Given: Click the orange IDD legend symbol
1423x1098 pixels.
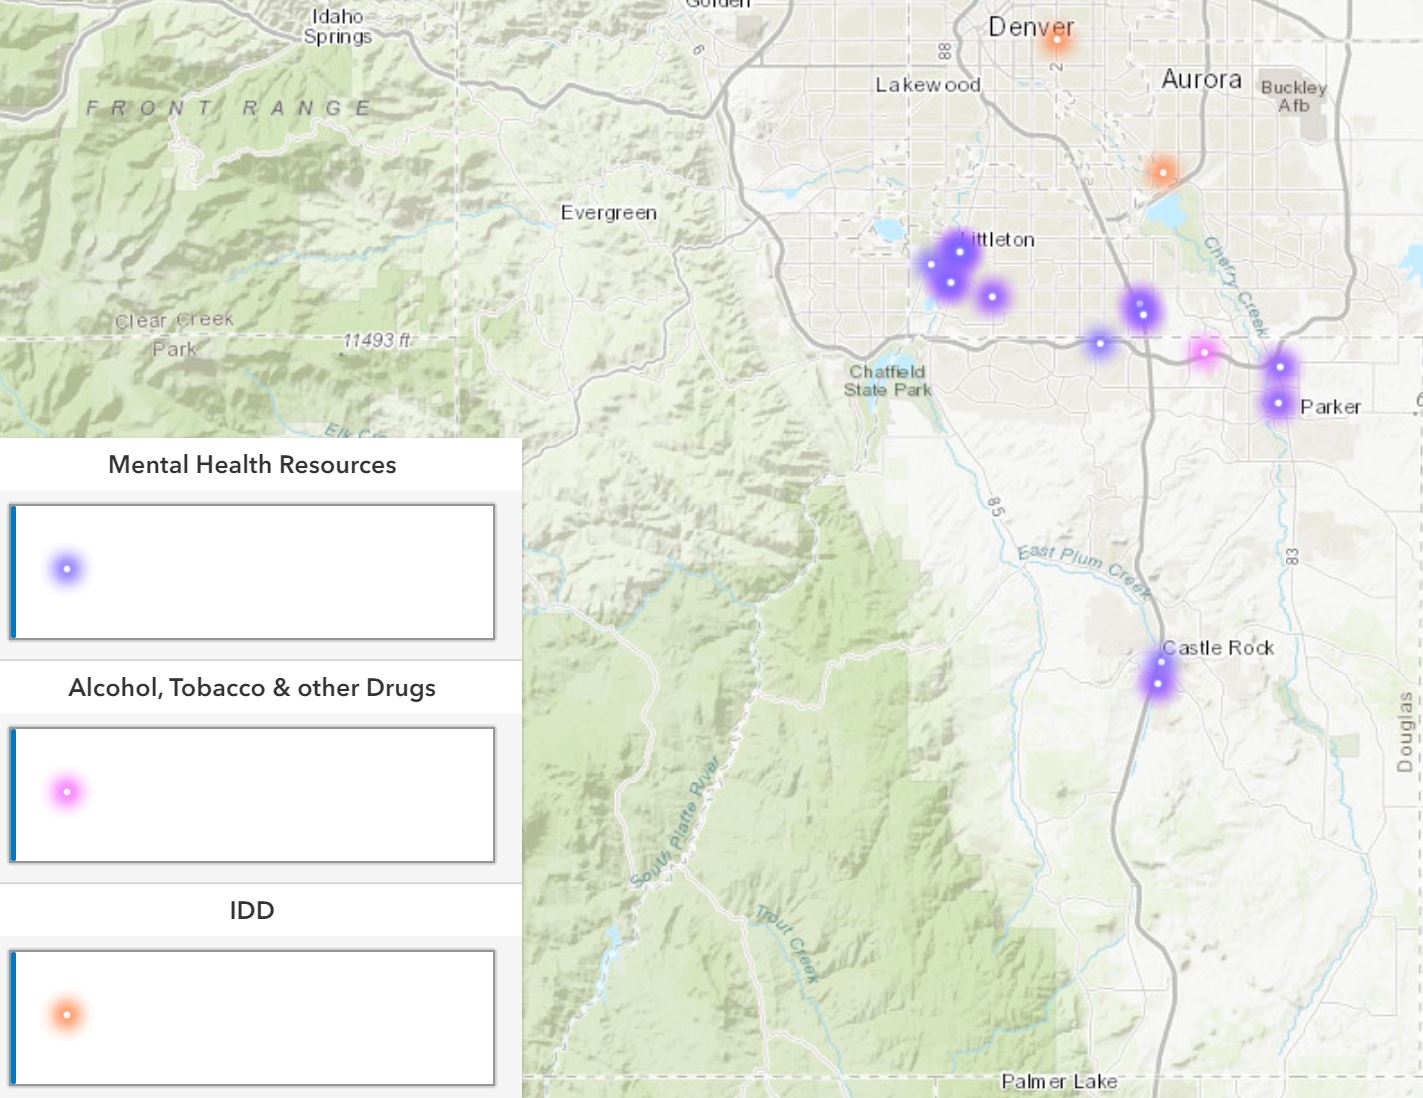Looking at the screenshot, I should pyautogui.click(x=67, y=1015).
